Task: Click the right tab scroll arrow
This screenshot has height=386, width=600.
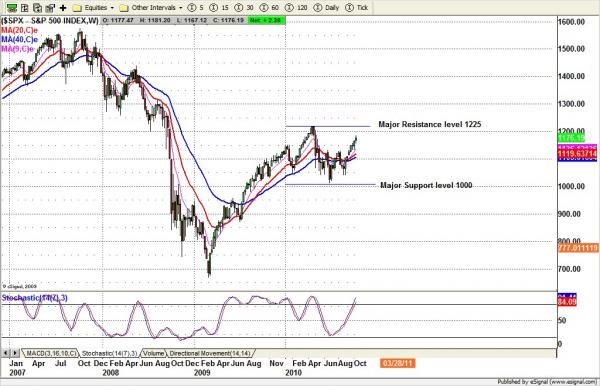Action: click(x=15, y=353)
